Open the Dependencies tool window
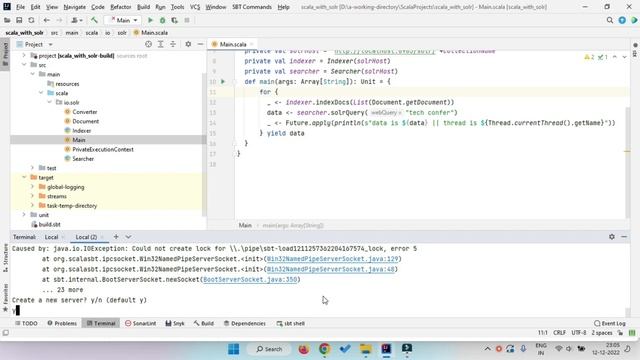The width and height of the screenshot is (640, 360). (x=244, y=323)
